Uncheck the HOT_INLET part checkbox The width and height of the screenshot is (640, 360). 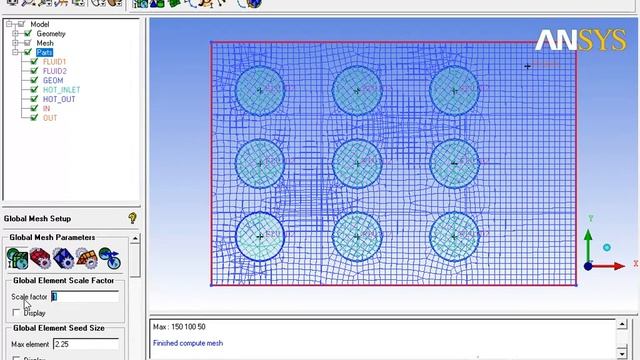34,90
